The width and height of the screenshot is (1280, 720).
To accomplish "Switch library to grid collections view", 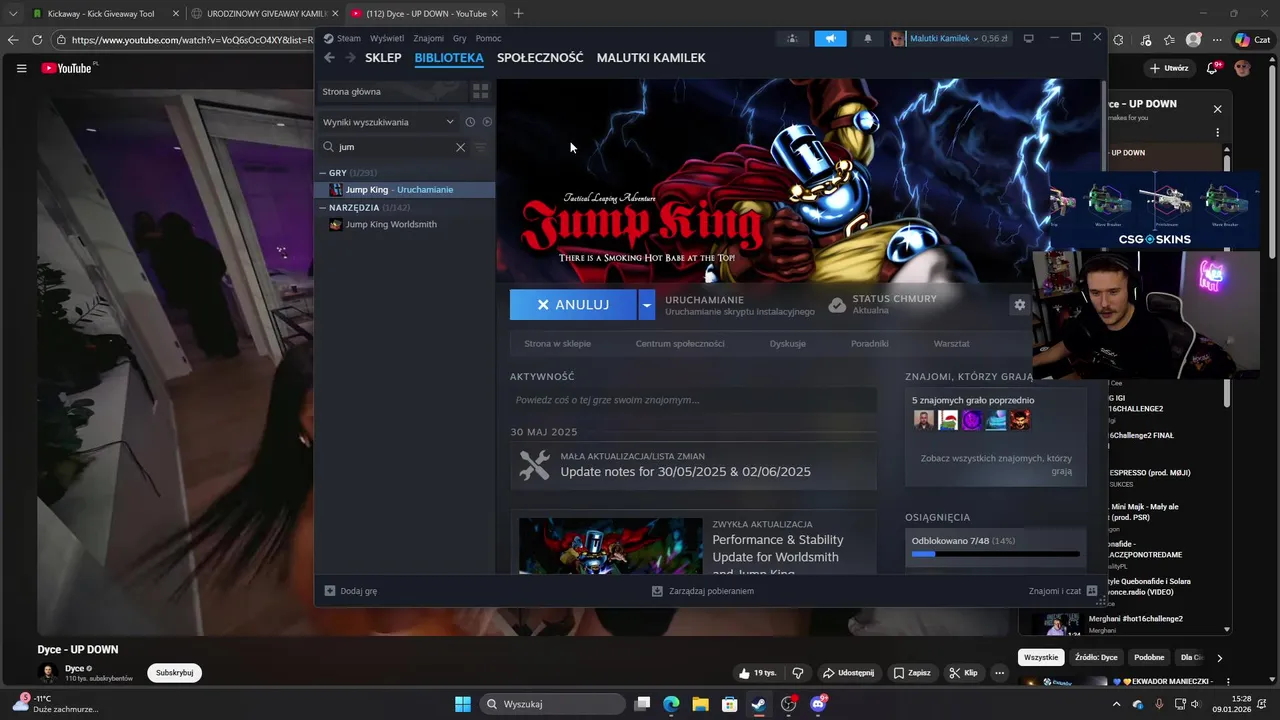I will coord(480,91).
